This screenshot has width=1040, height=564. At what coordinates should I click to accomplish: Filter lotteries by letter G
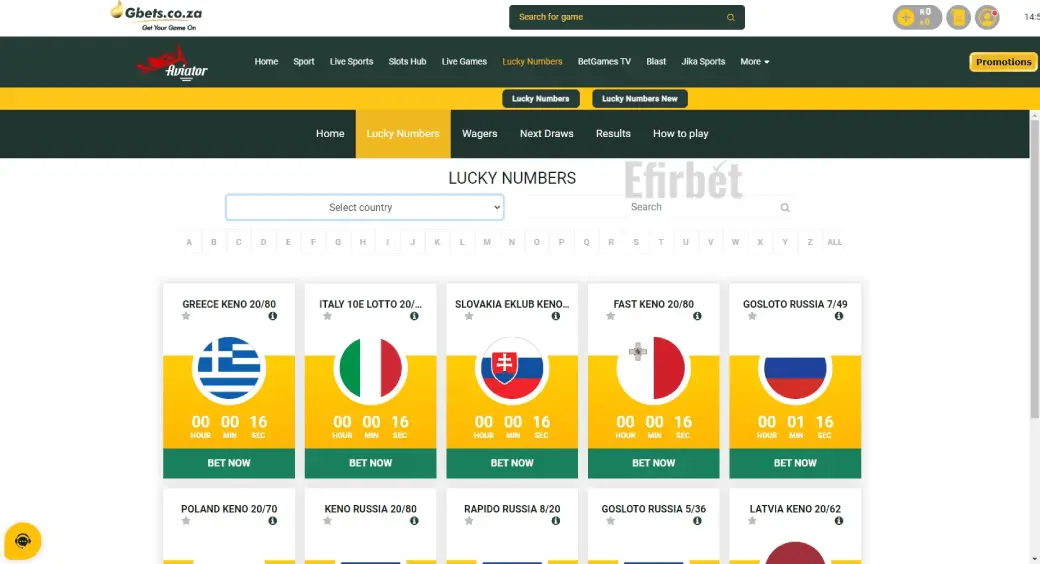pos(338,242)
